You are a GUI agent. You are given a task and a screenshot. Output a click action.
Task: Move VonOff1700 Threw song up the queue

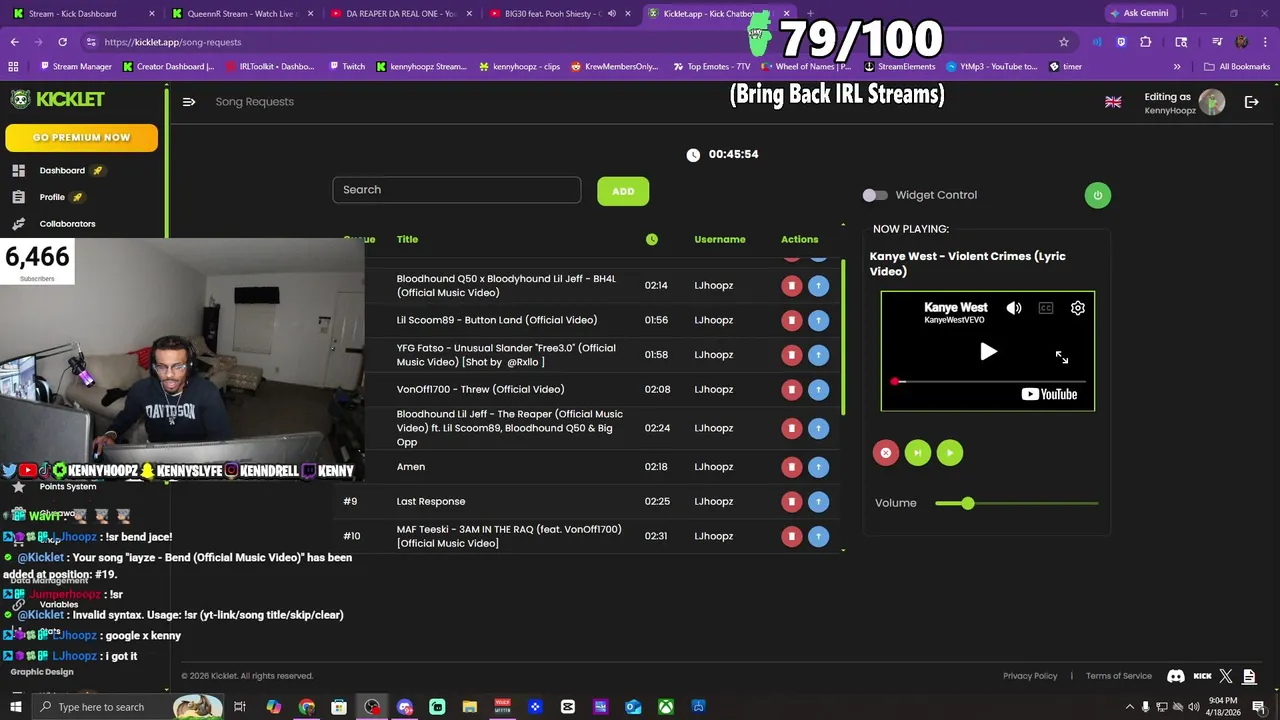[x=818, y=389]
